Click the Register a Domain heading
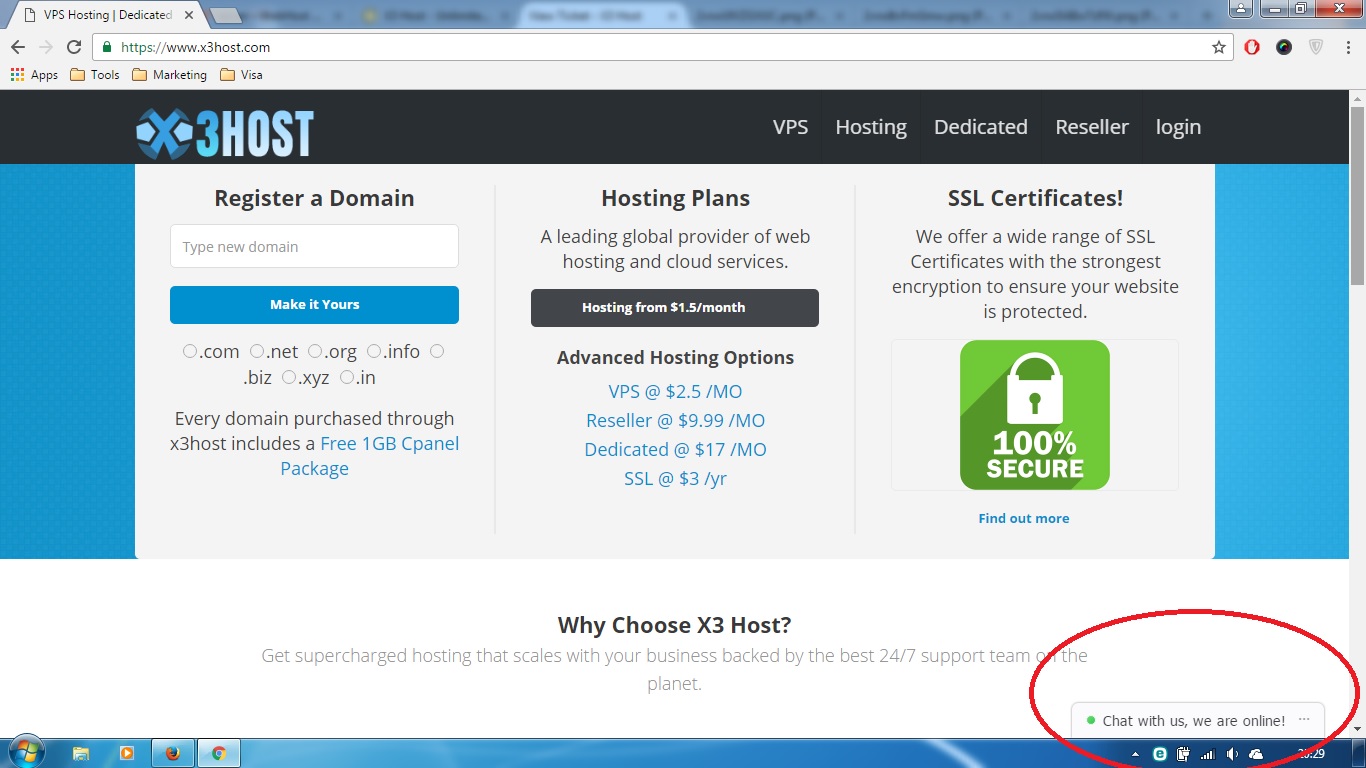Image resolution: width=1366 pixels, height=768 pixels. (x=314, y=198)
